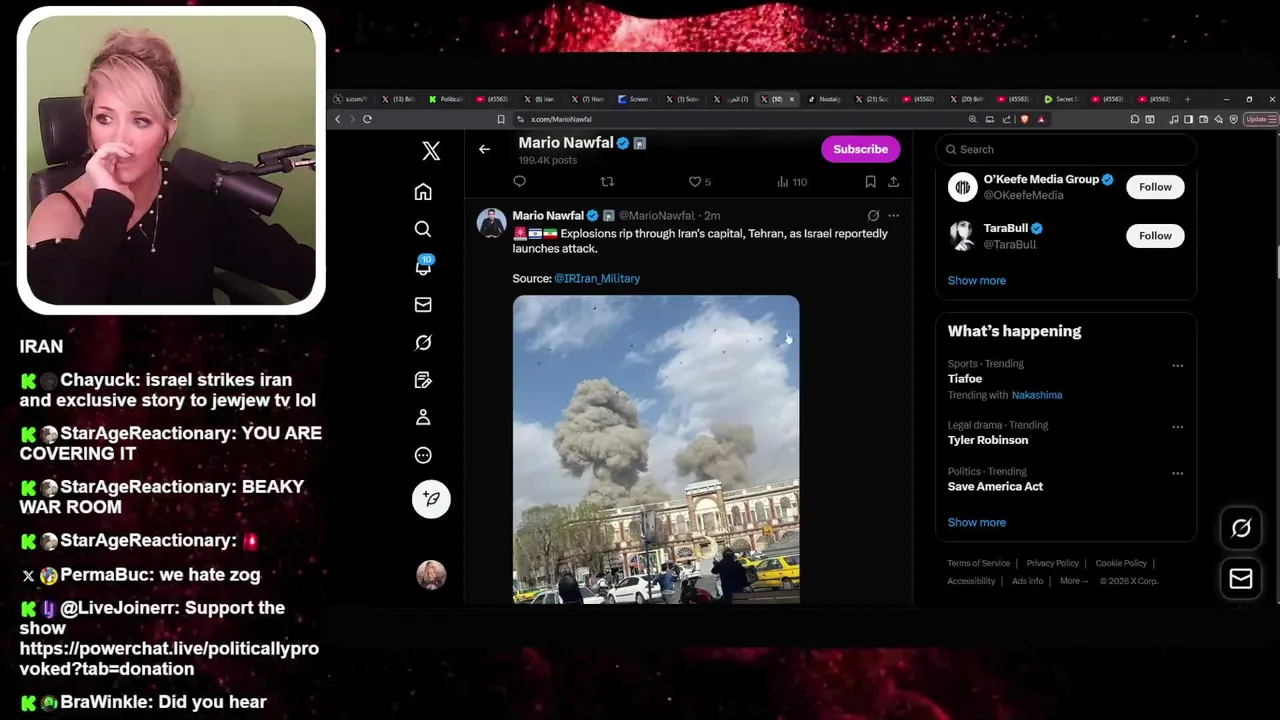Image resolution: width=1280 pixels, height=720 pixels.
Task: Play the Tehran explosion video
Action: [656, 449]
